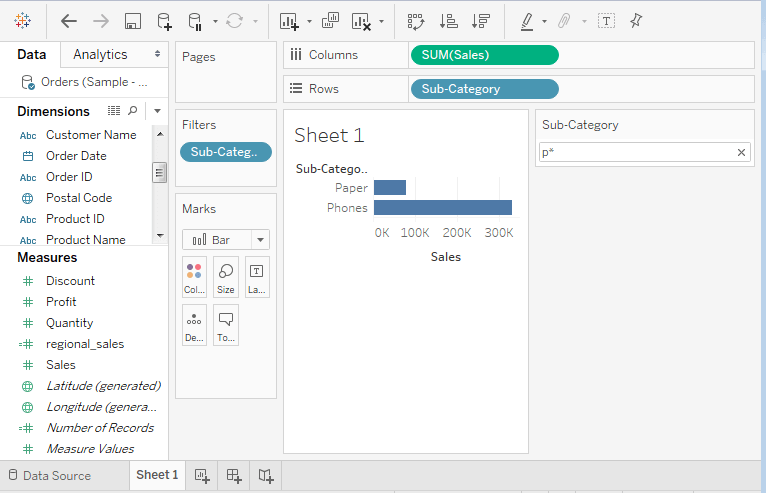Click the Size button on Marks card
Image resolution: width=766 pixels, height=493 pixels.
tap(226, 277)
